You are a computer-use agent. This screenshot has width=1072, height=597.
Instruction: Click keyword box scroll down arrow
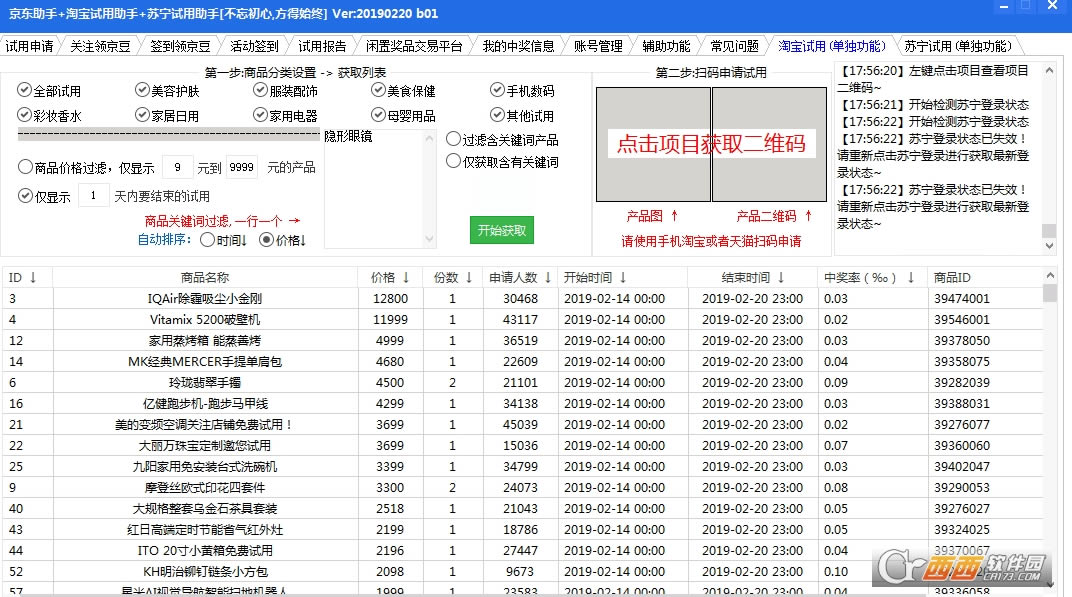tap(429, 239)
